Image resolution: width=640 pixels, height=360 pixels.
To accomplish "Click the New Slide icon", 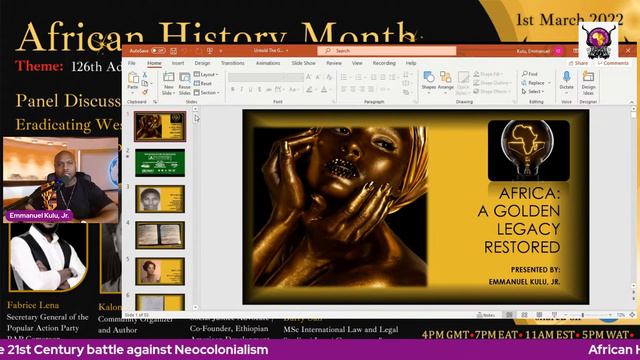I will click(169, 77).
